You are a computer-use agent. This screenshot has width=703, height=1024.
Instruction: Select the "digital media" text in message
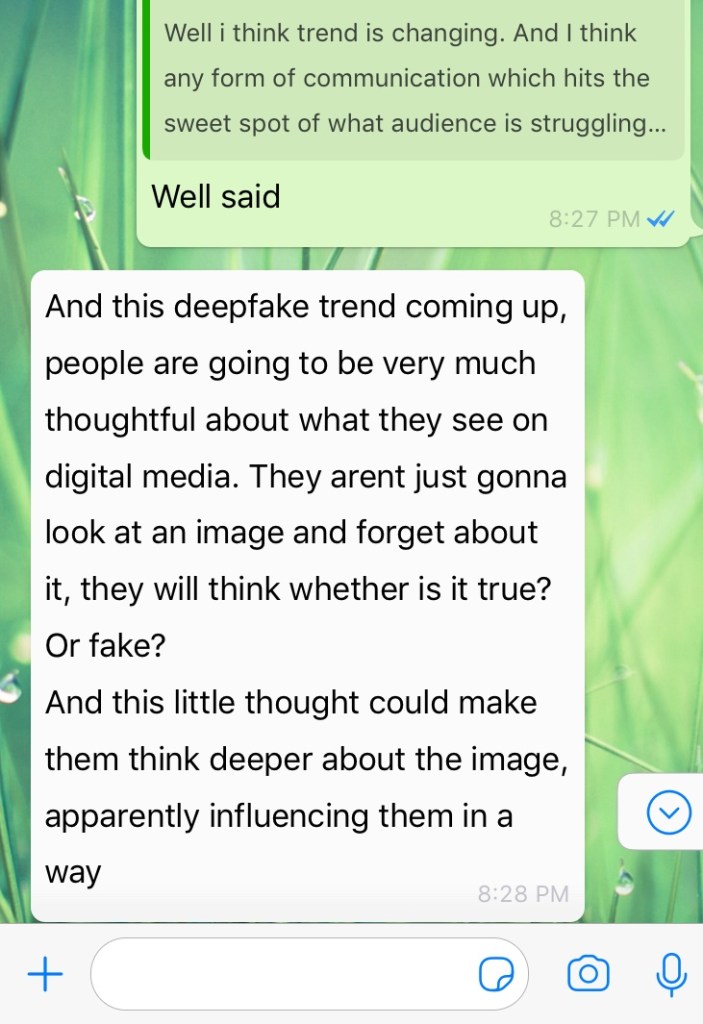pos(138,476)
